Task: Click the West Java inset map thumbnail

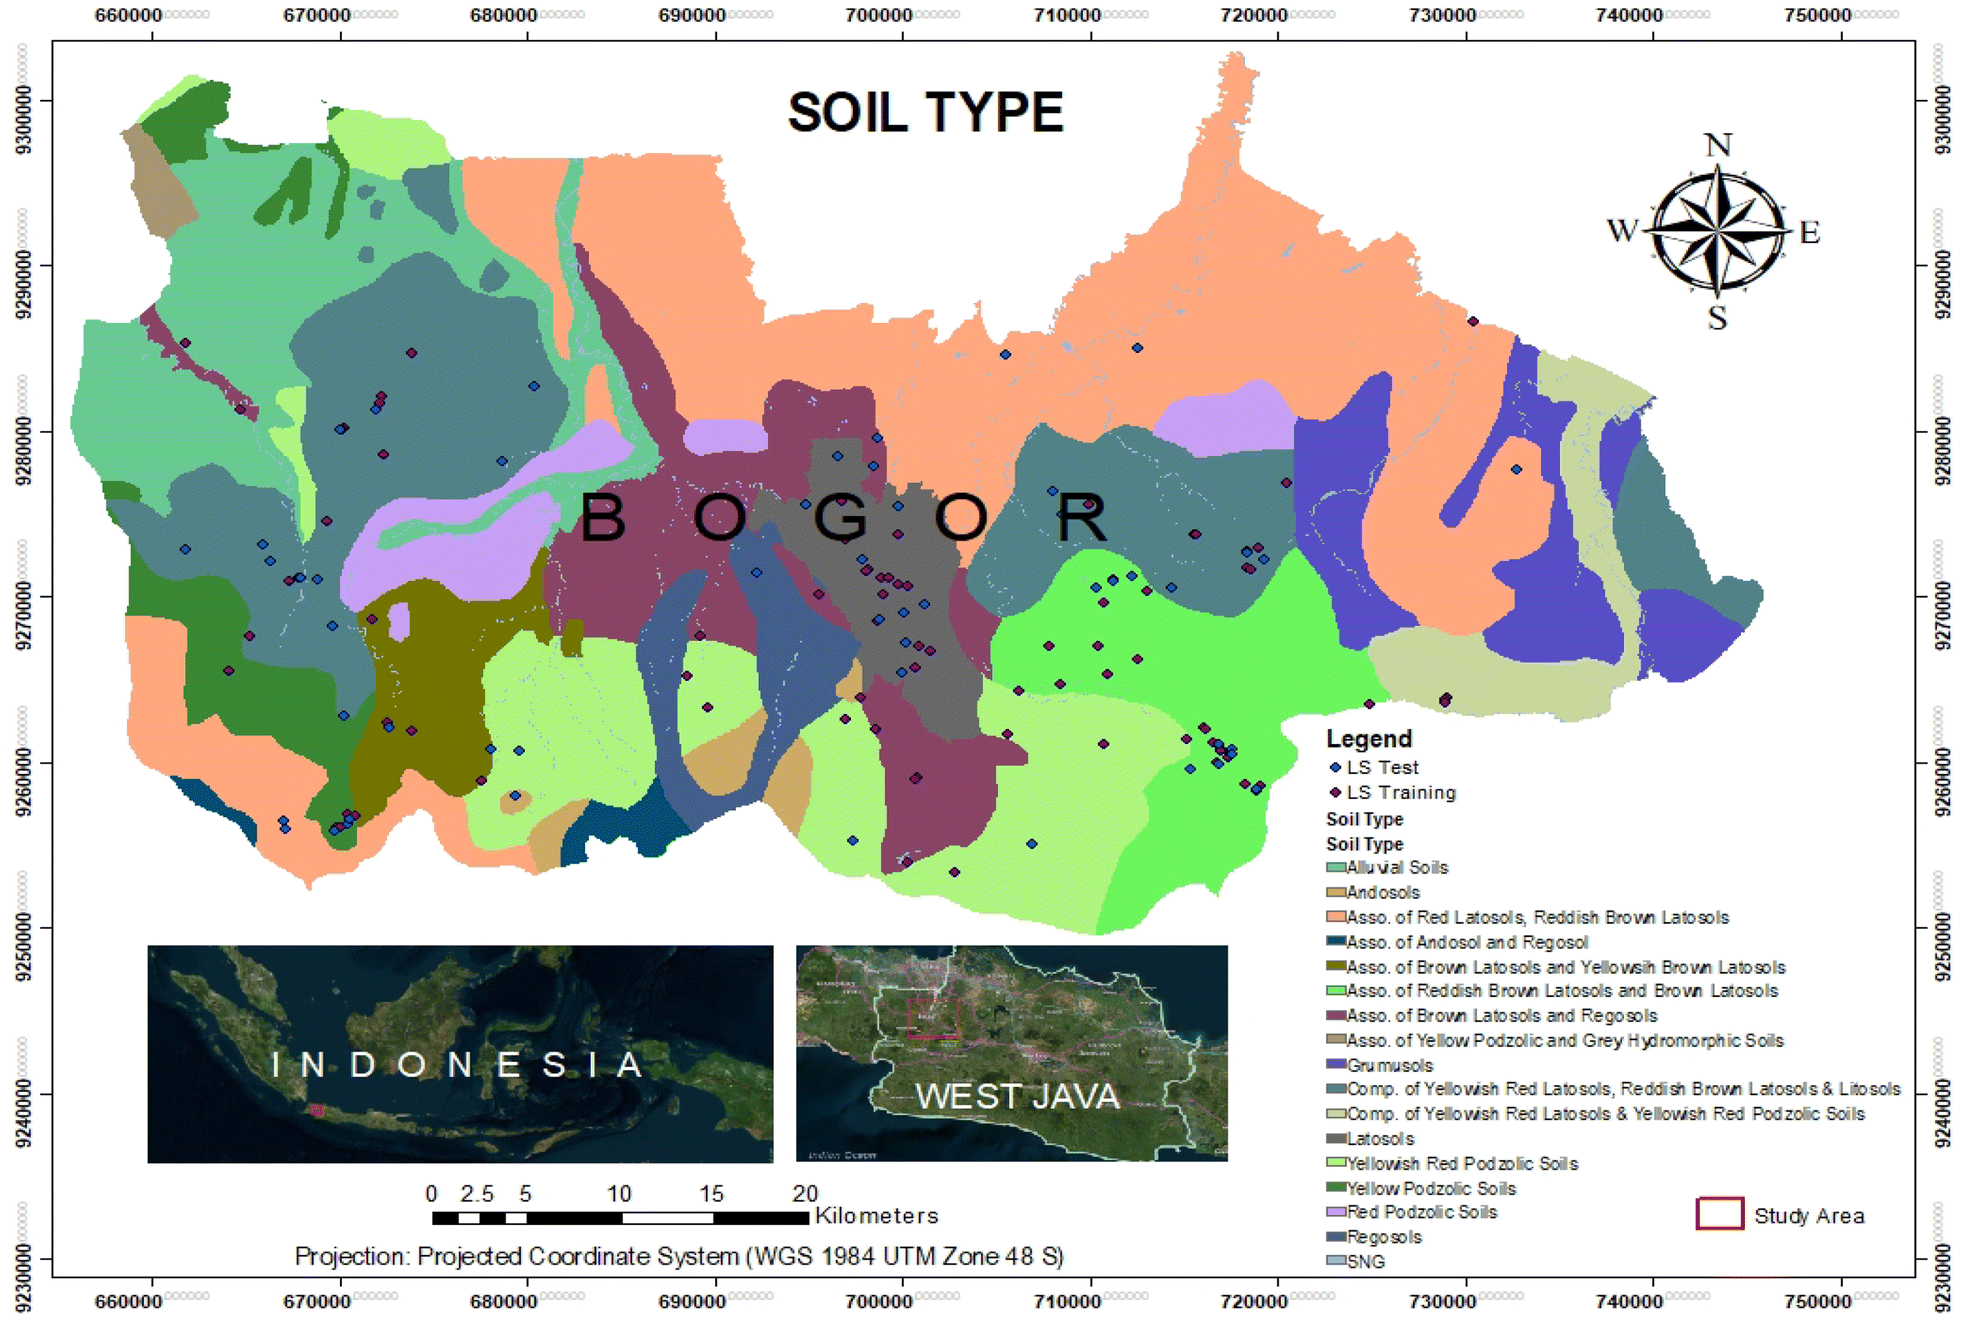Action: (x=1011, y=1053)
